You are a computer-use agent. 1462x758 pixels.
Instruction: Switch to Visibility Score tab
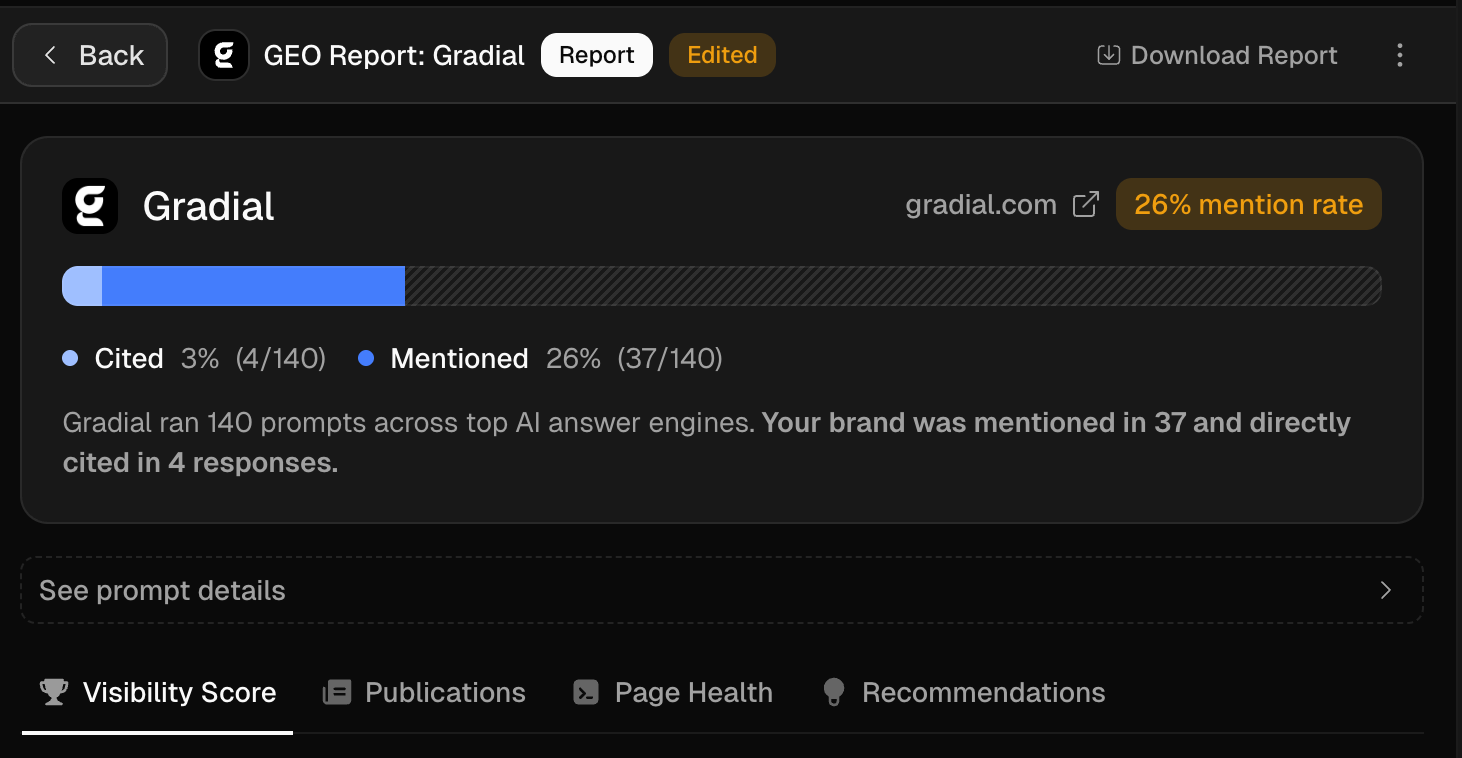[x=157, y=693]
